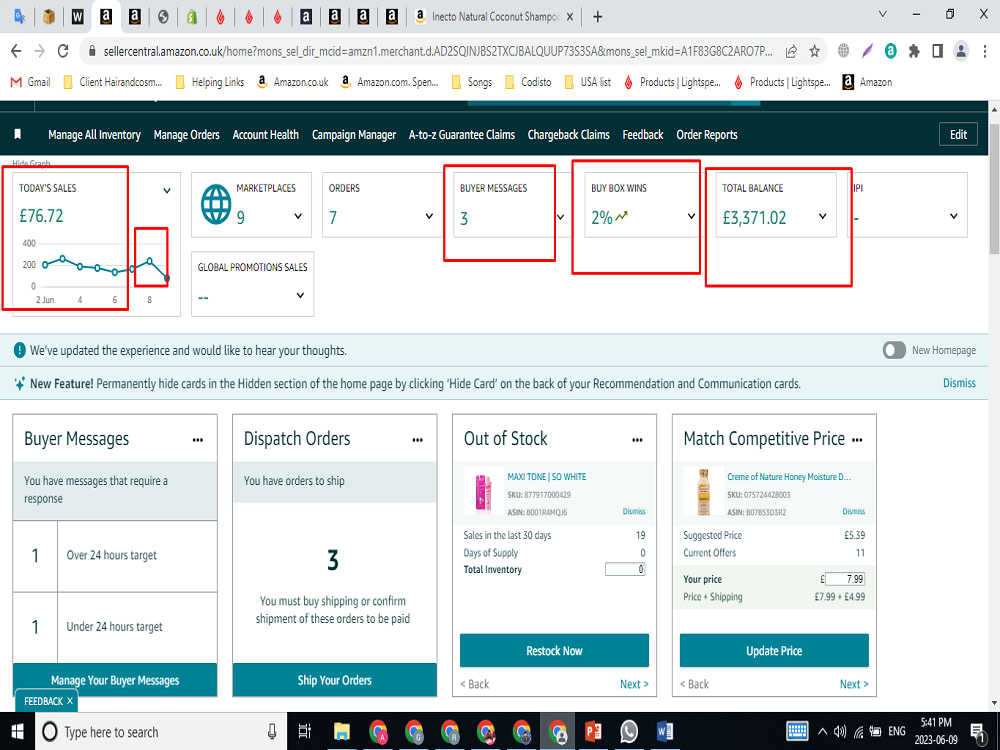Screen dimensions: 1000x750
Task: Open Order Reports
Action: 707,135
